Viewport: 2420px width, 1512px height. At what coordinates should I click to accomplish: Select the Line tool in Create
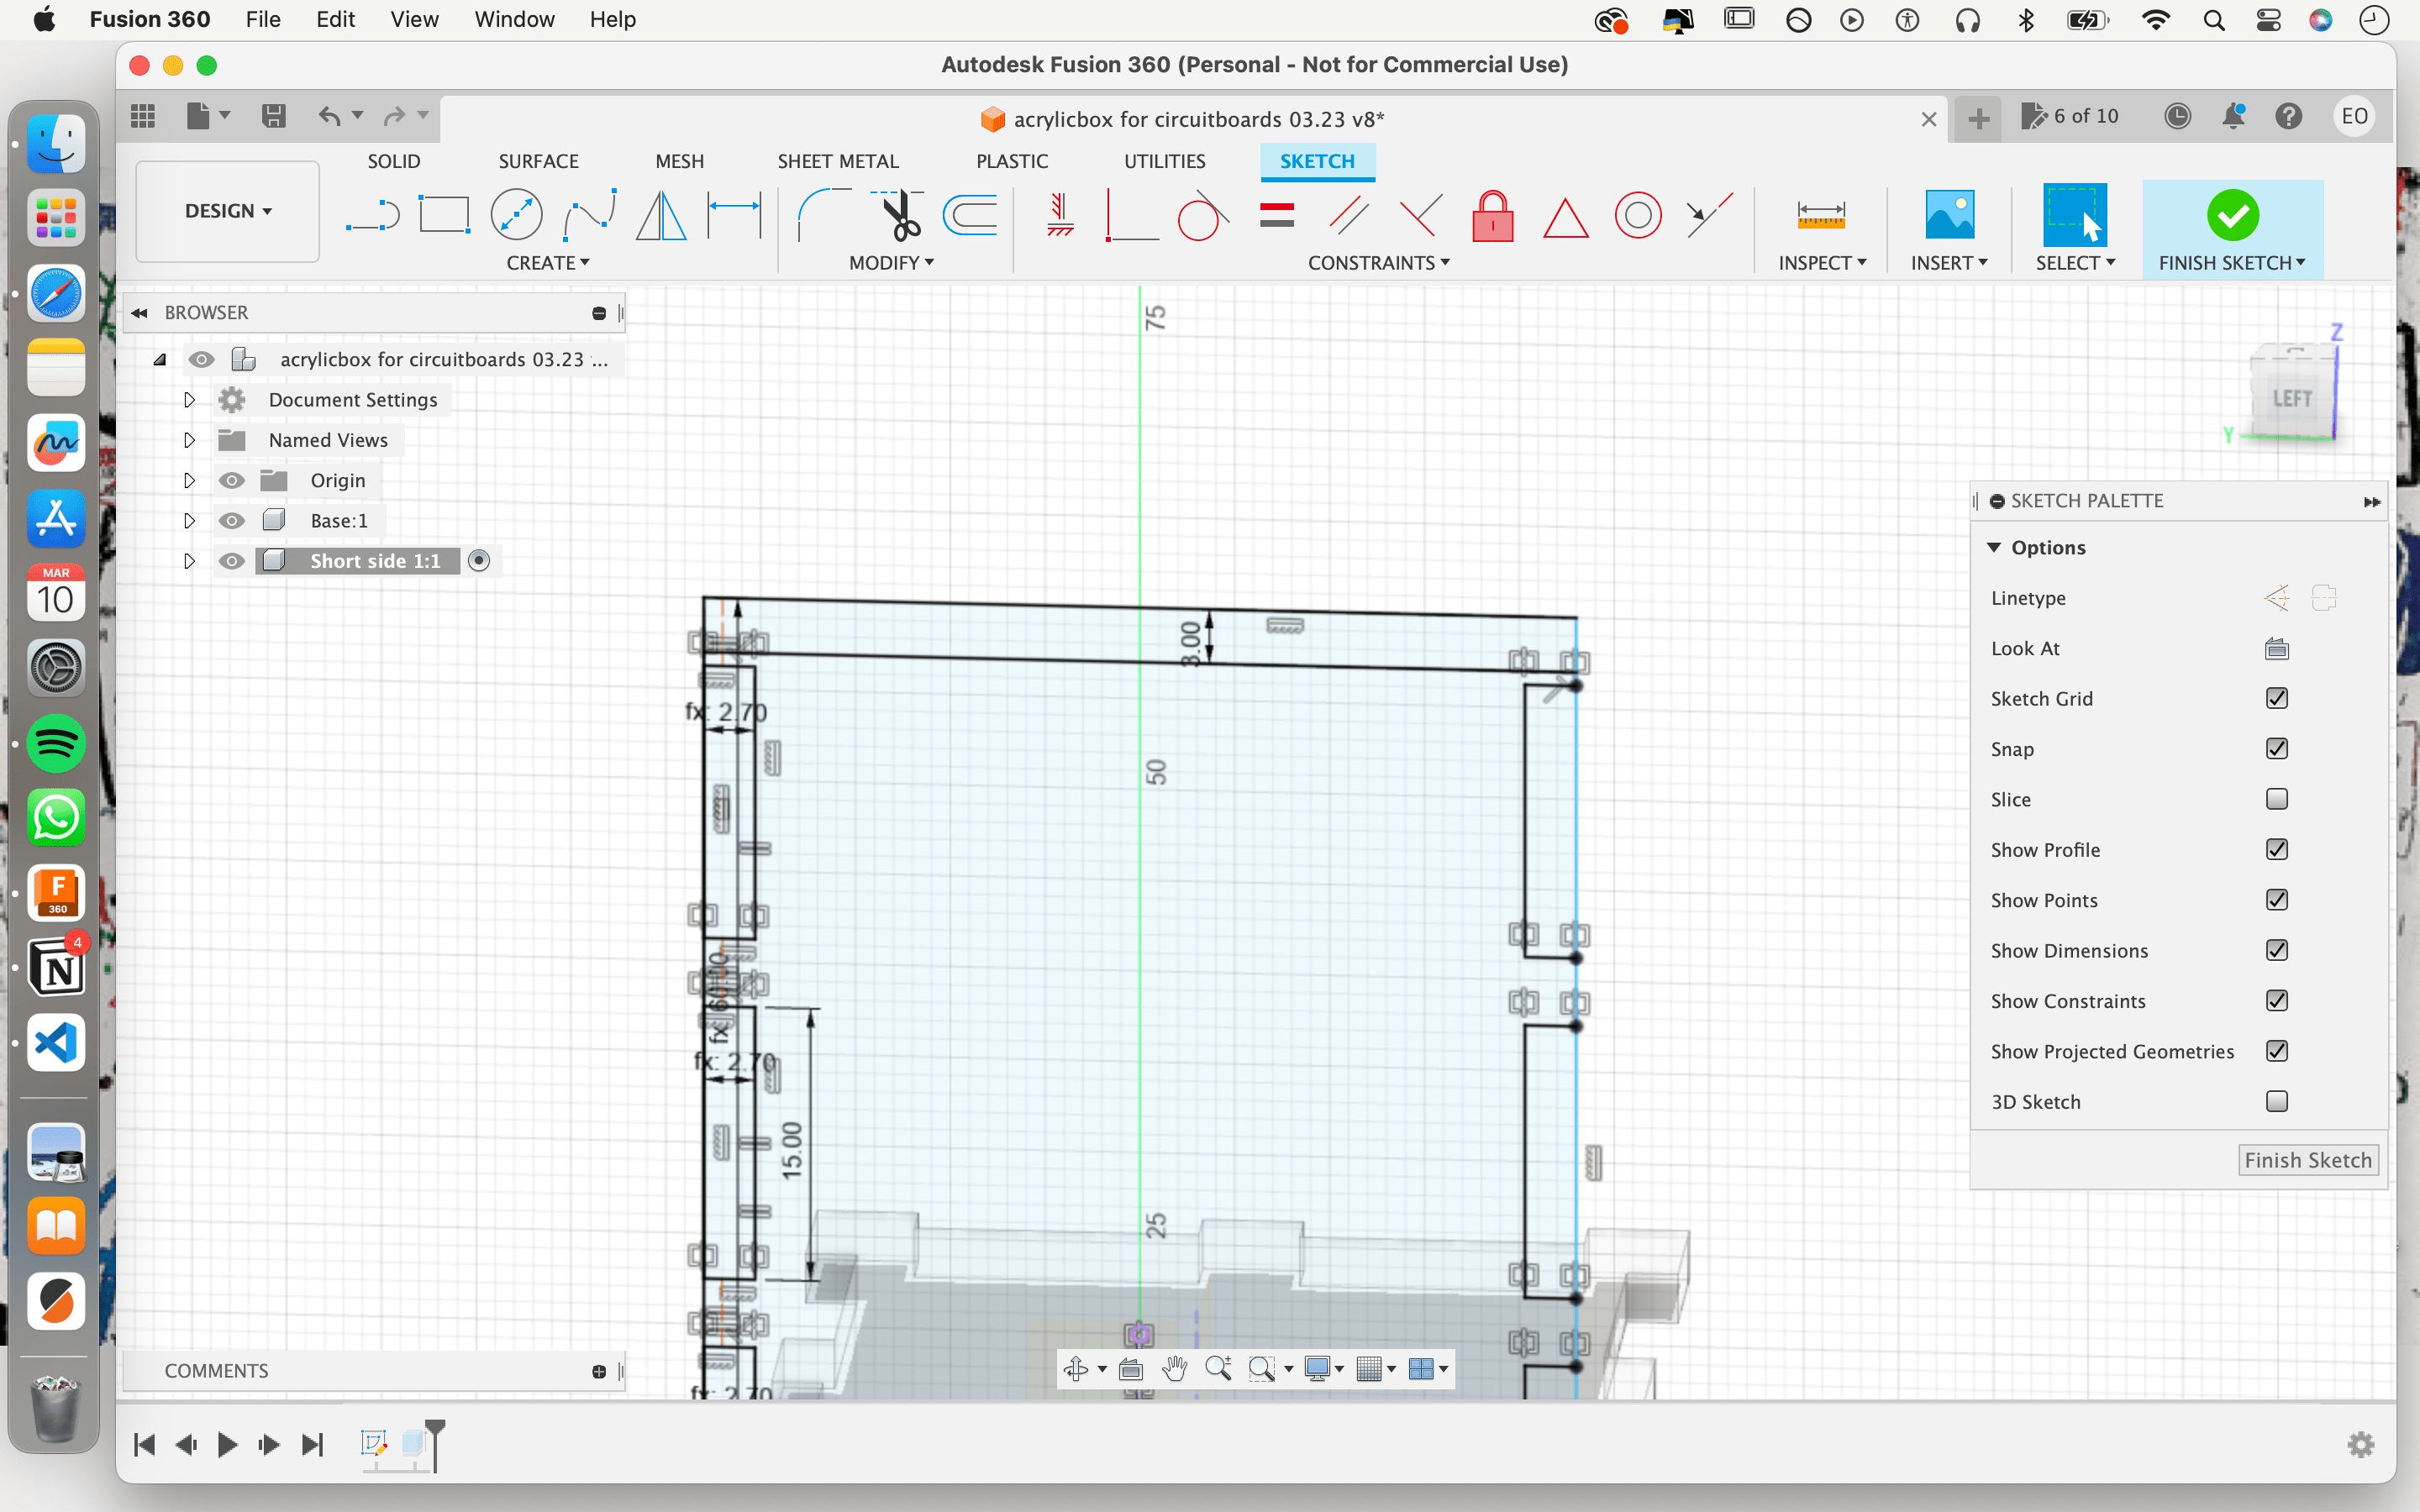tap(373, 215)
